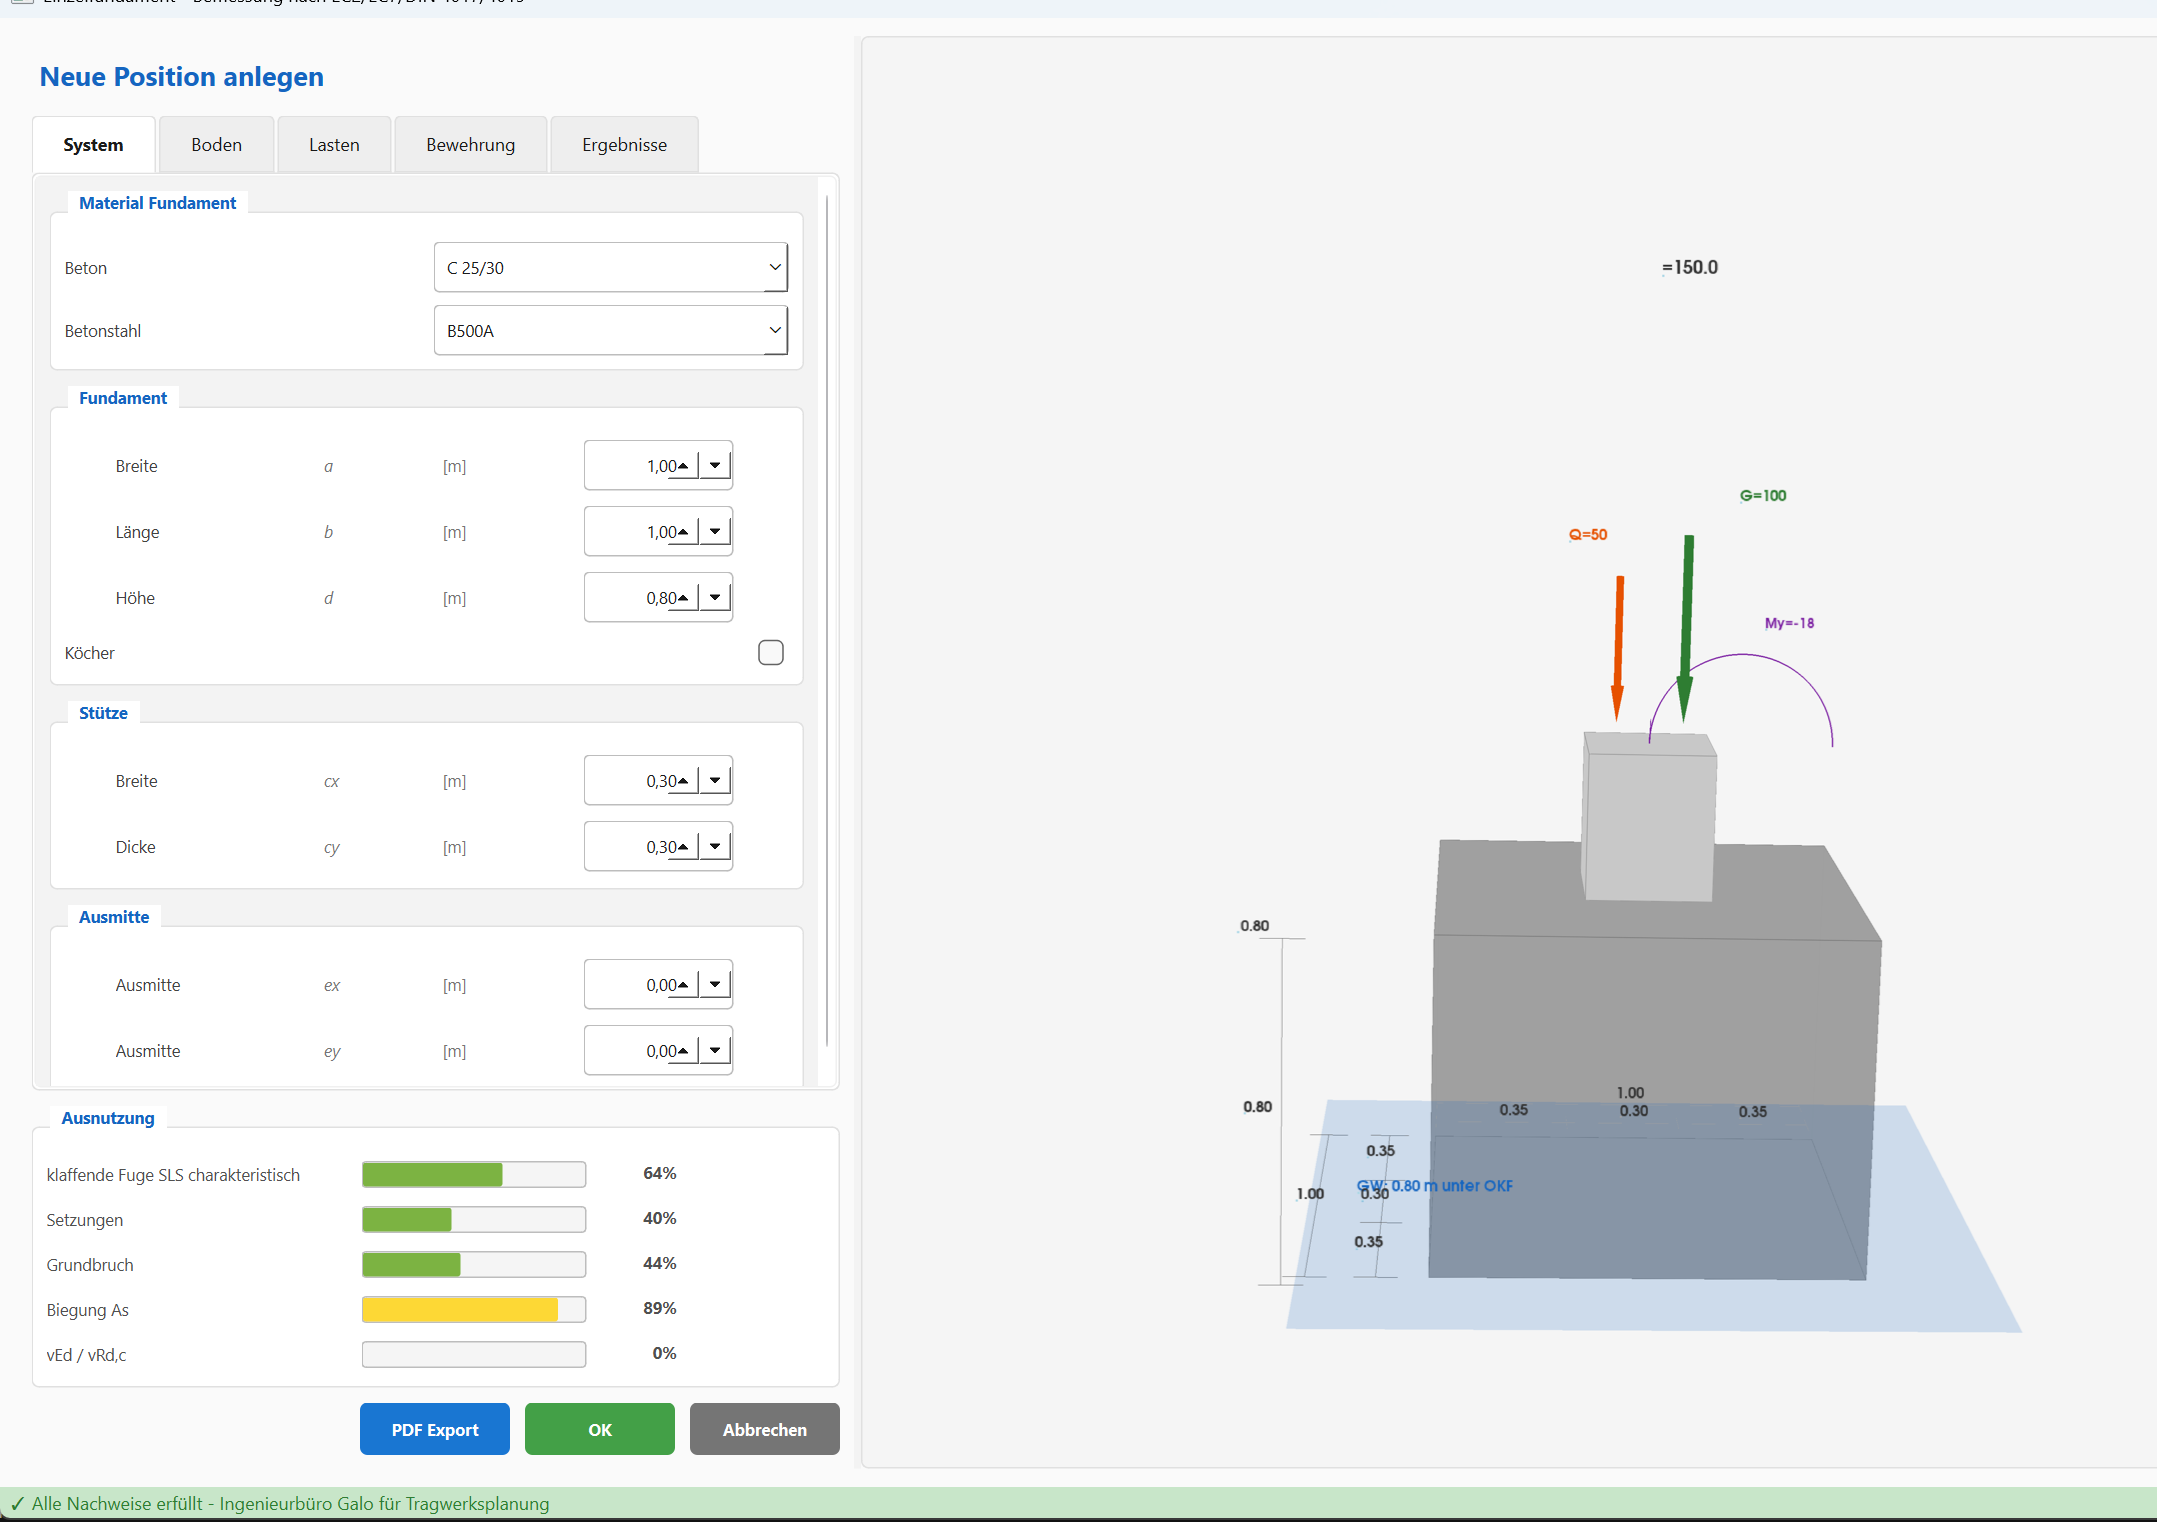Click the 'My=-18' label in the 3D view
2157x1522 pixels.
click(x=1789, y=623)
